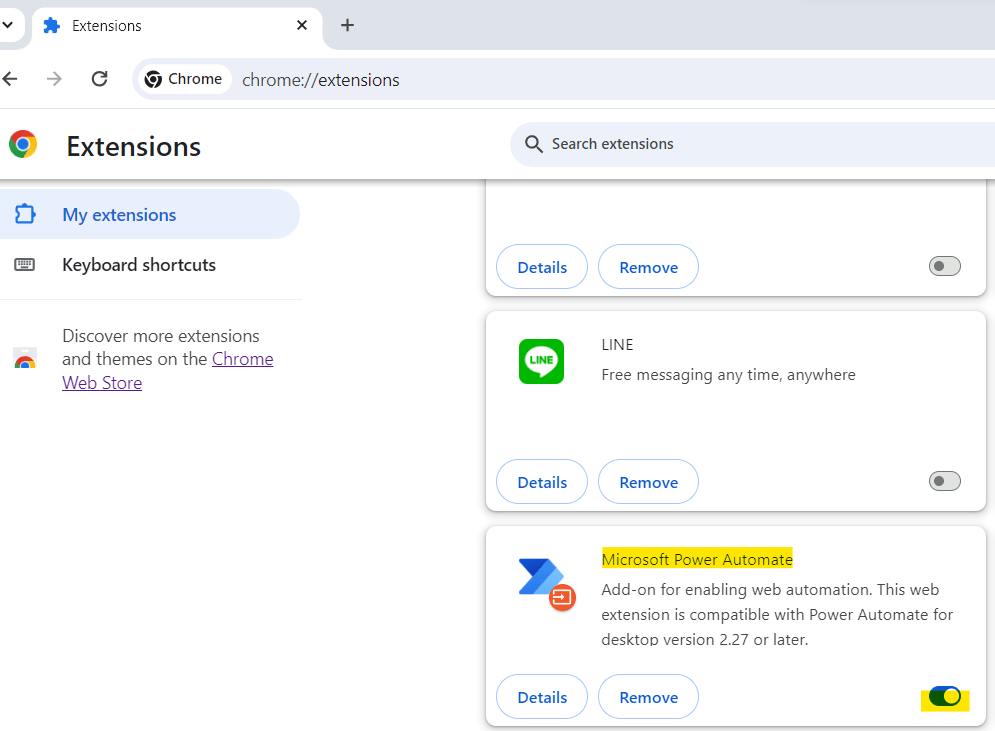This screenshot has height=731, width=995.
Task: Open a new tab with plus icon
Action: click(347, 25)
